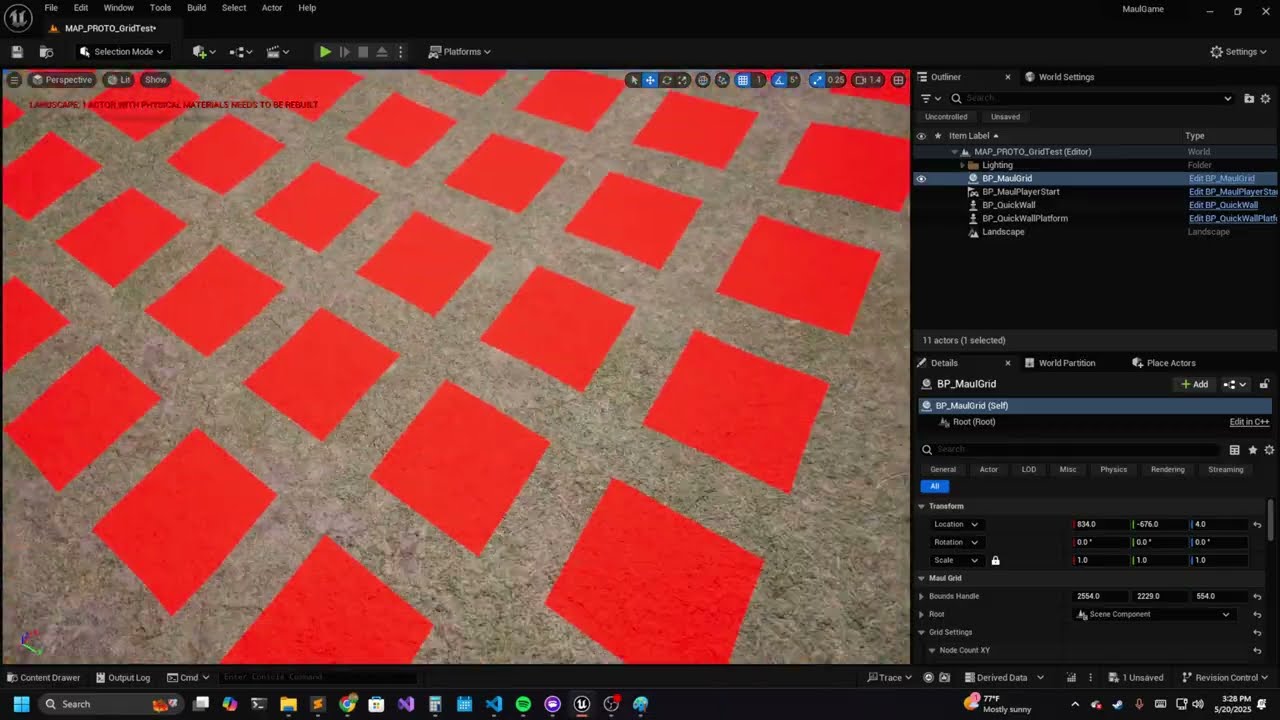
Task: Choose the Select objects arrow tool
Action: tap(633, 80)
